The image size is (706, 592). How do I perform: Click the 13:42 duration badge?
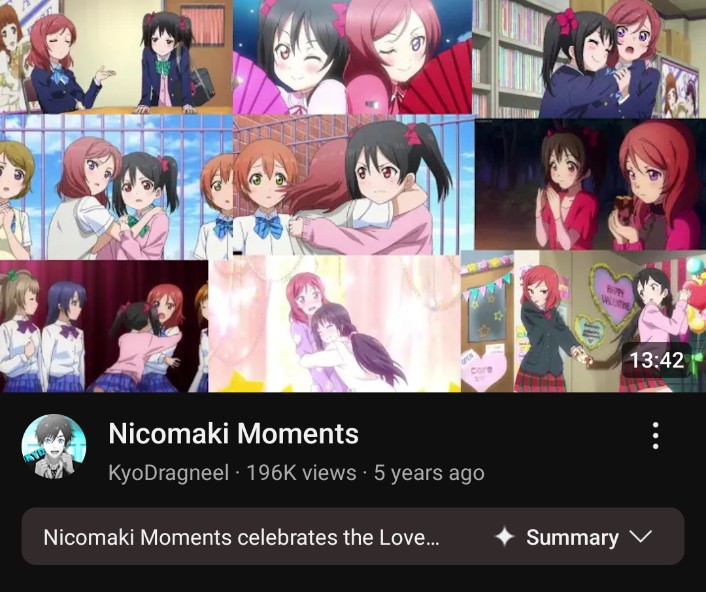656,360
